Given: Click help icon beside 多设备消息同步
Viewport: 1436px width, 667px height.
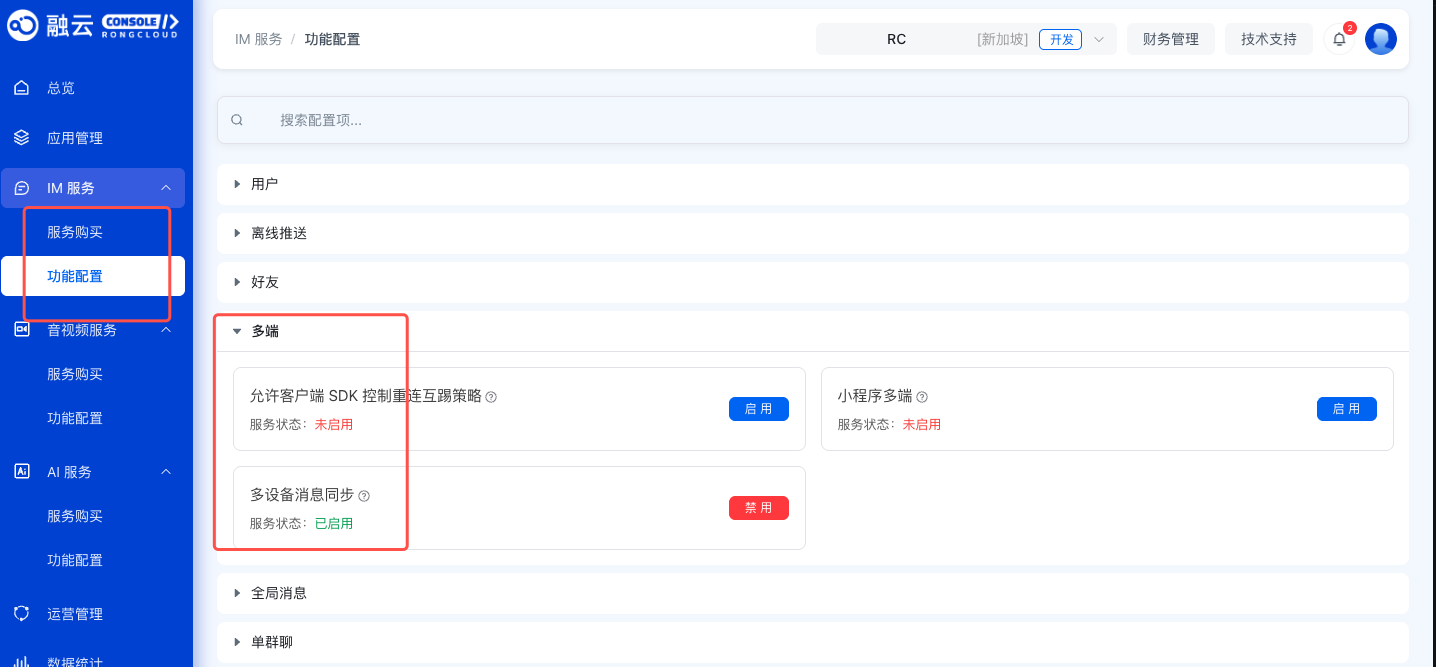Looking at the screenshot, I should point(364,496).
